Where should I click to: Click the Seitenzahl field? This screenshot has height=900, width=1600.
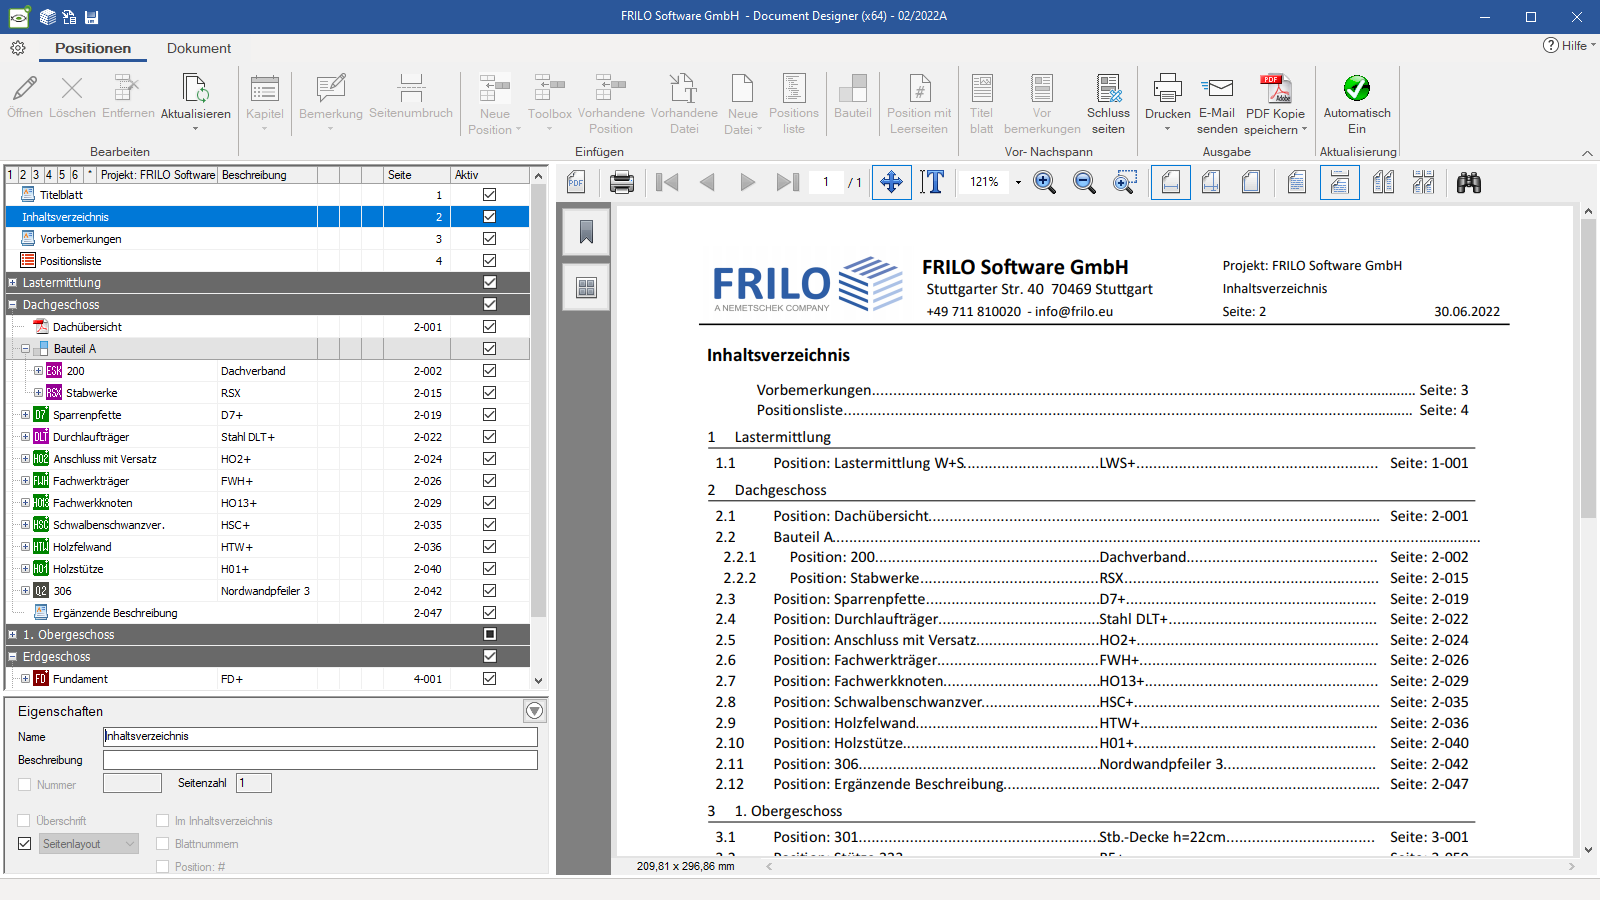(x=254, y=783)
